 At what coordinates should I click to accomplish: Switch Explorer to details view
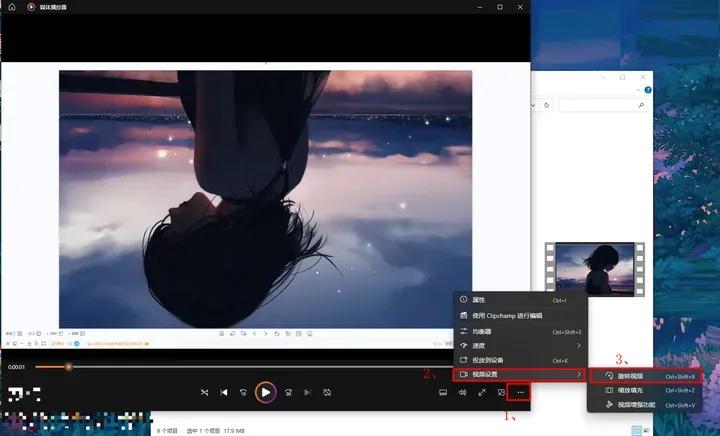coord(636,430)
